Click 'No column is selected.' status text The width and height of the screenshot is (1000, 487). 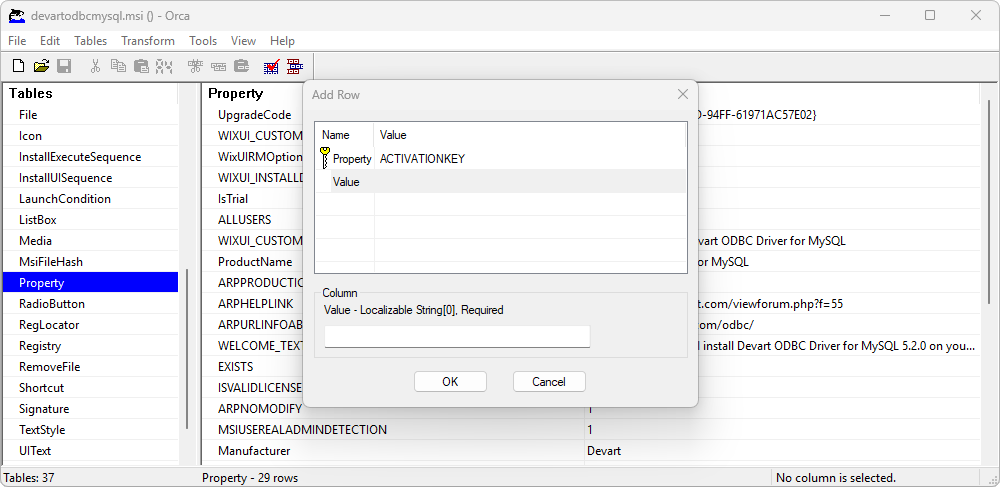tap(836, 478)
